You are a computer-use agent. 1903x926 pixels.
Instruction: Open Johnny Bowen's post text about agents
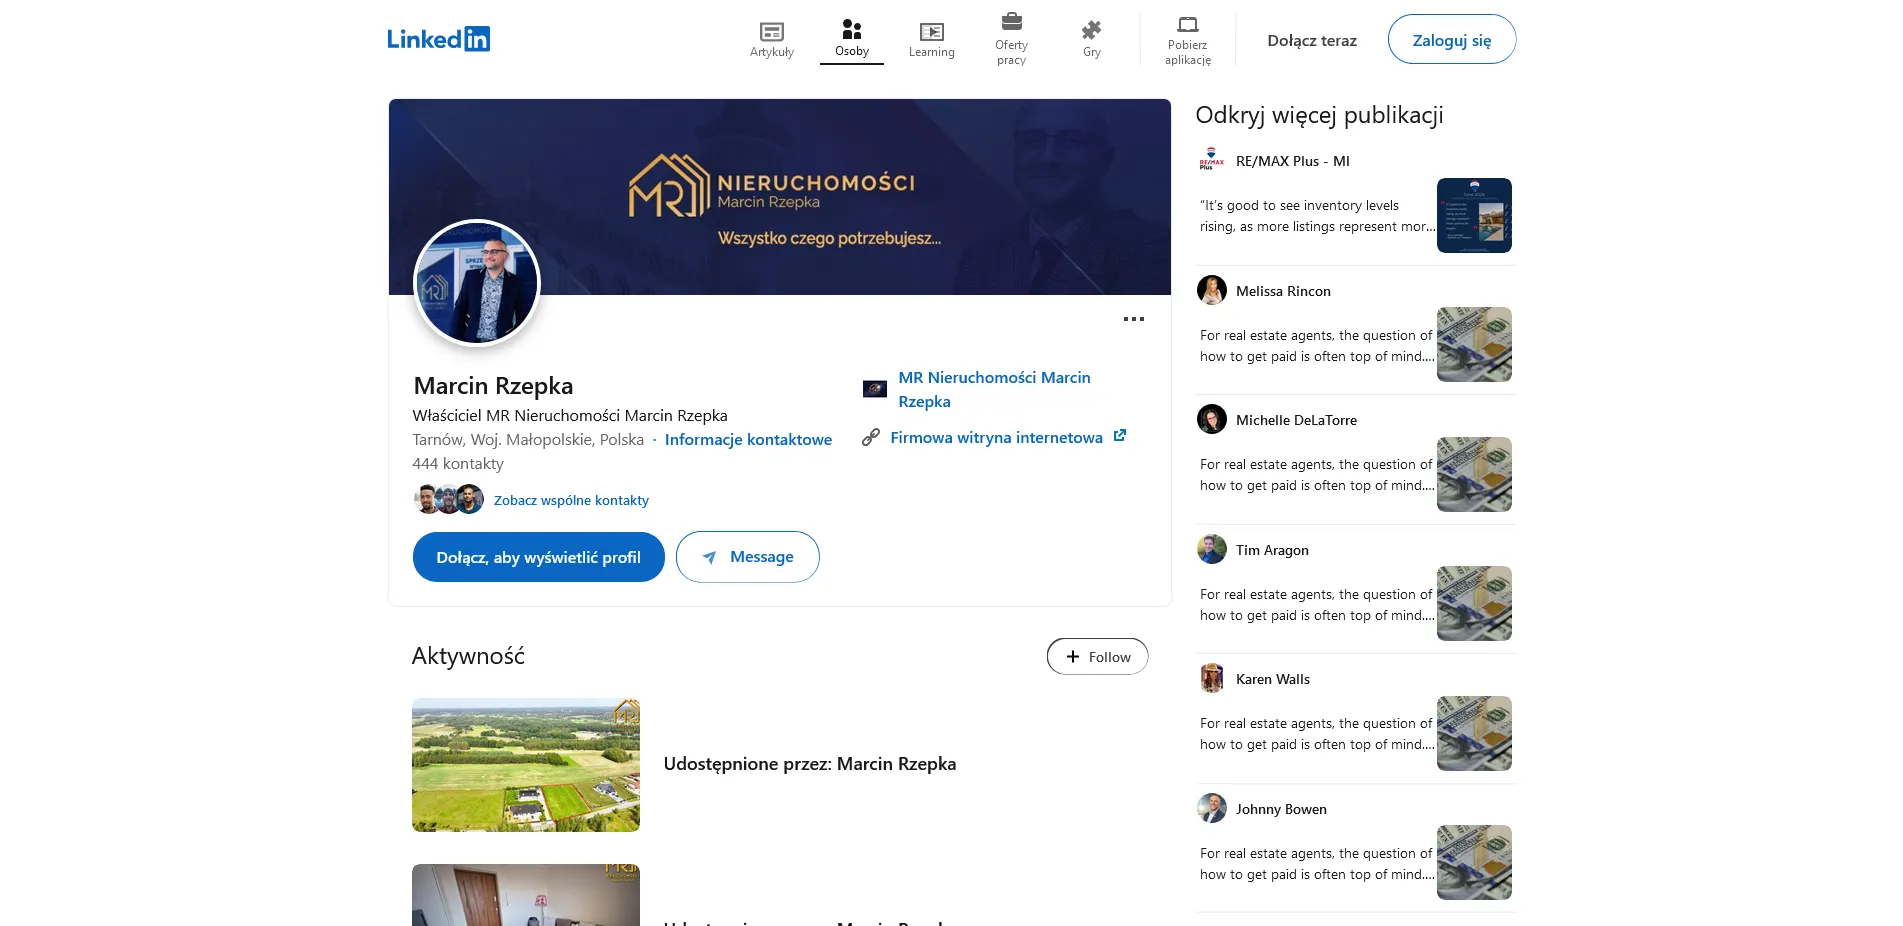click(1317, 864)
